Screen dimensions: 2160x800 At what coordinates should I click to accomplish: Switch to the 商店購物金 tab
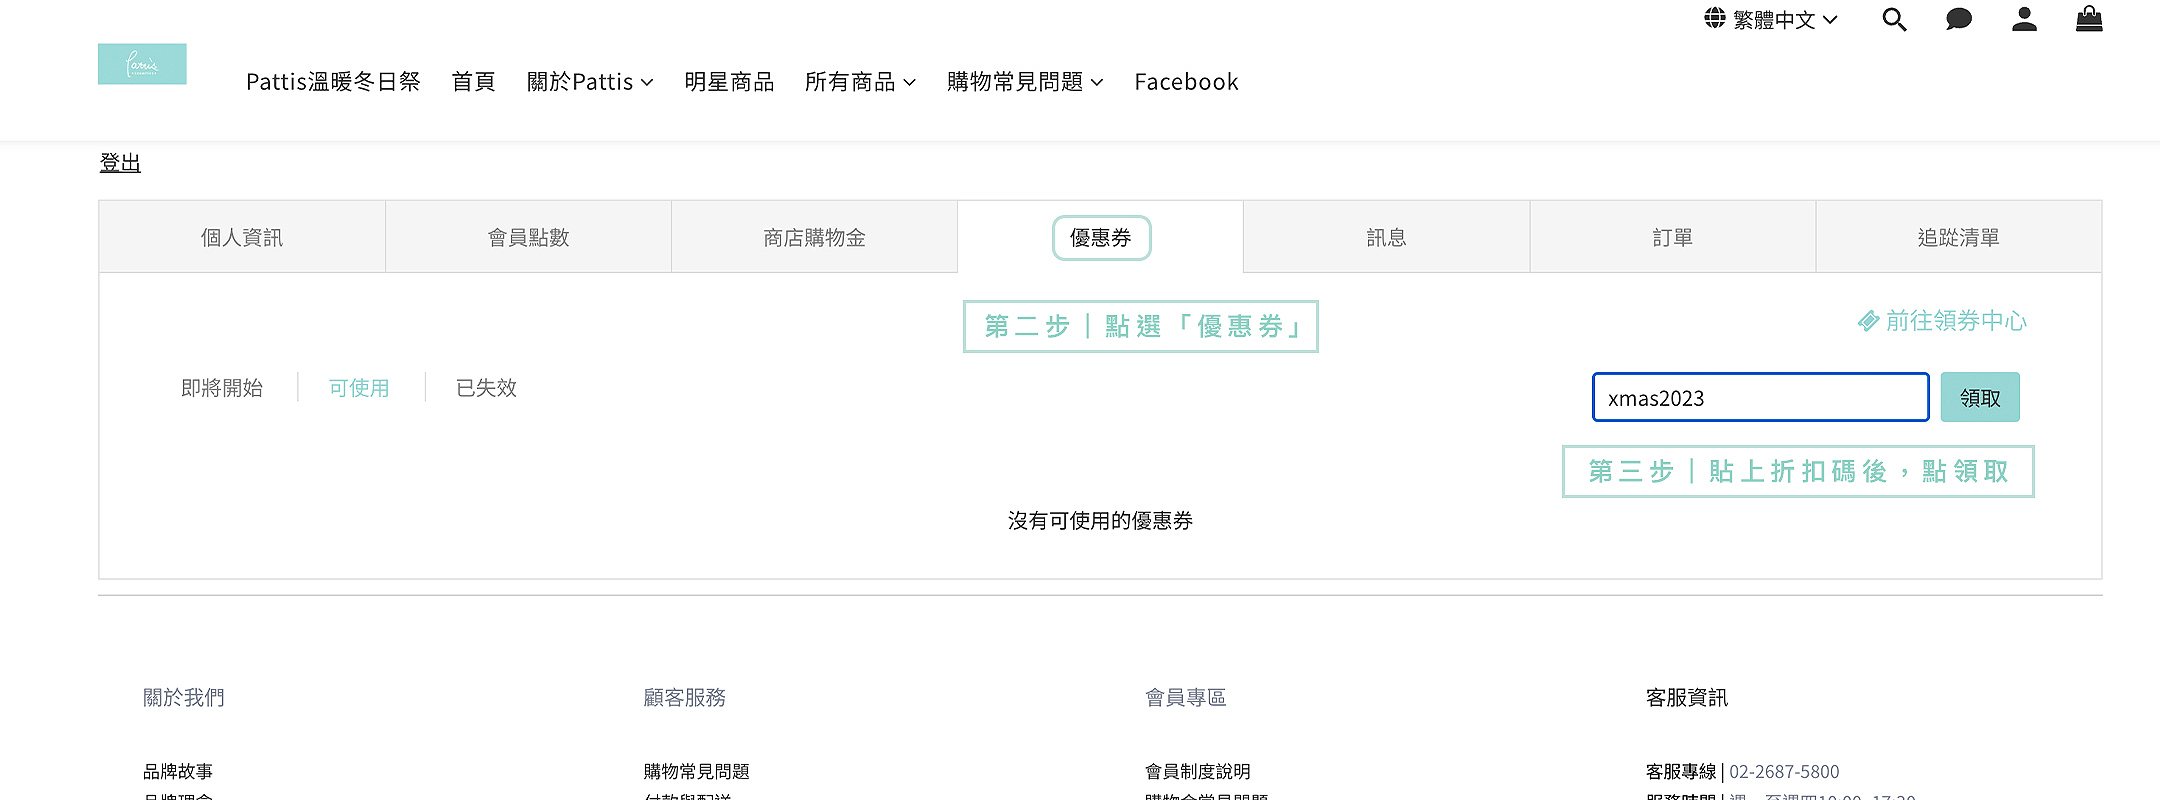(x=814, y=237)
